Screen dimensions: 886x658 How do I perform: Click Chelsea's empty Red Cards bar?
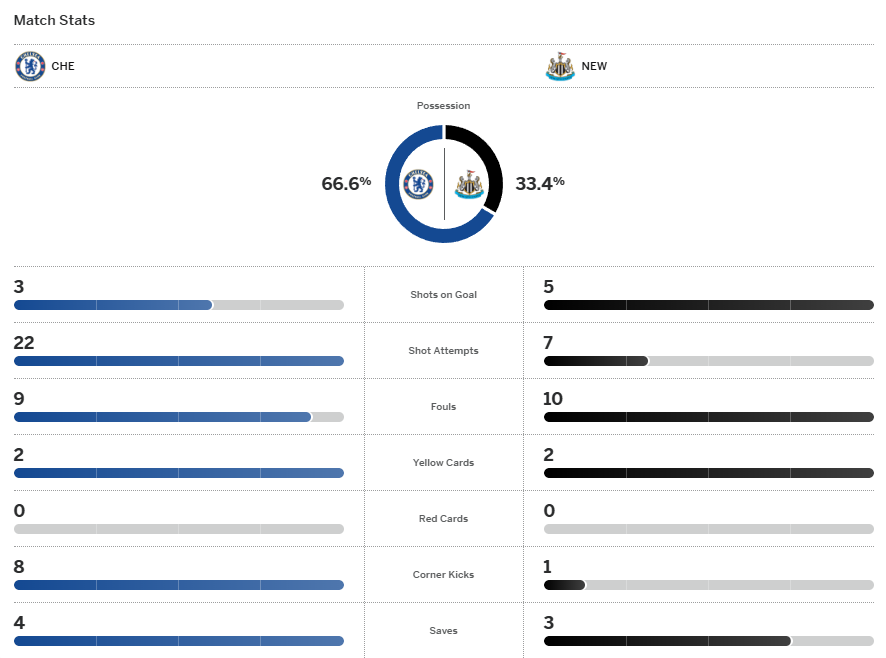point(179,529)
